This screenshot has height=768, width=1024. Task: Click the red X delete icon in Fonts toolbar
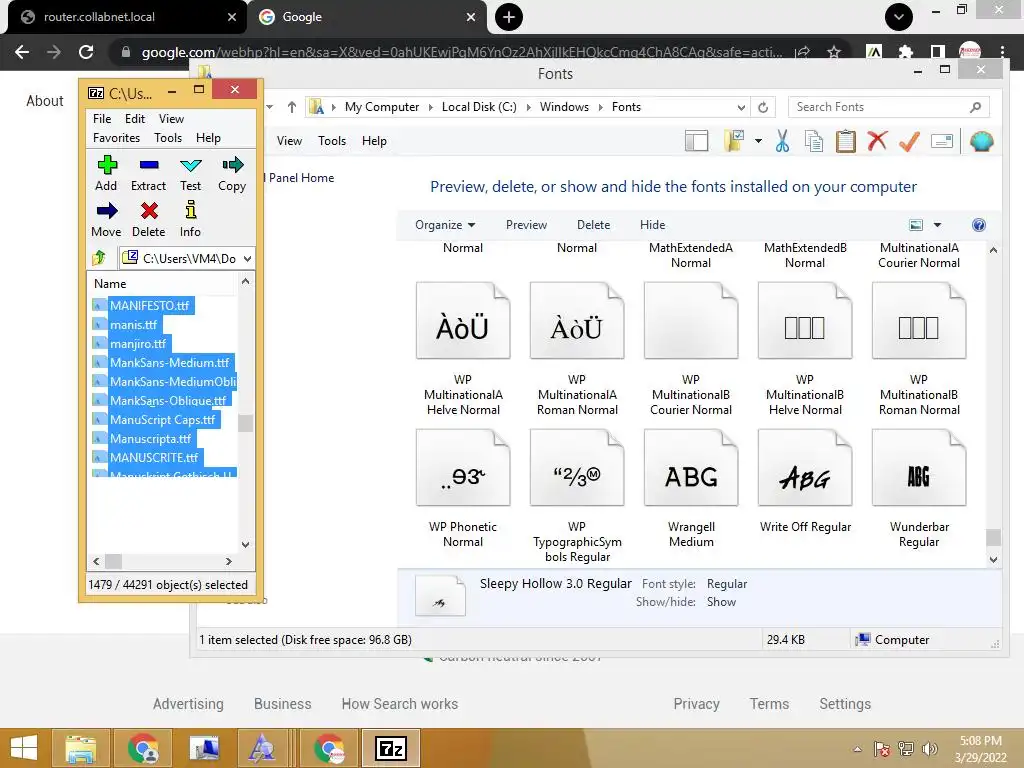(878, 140)
